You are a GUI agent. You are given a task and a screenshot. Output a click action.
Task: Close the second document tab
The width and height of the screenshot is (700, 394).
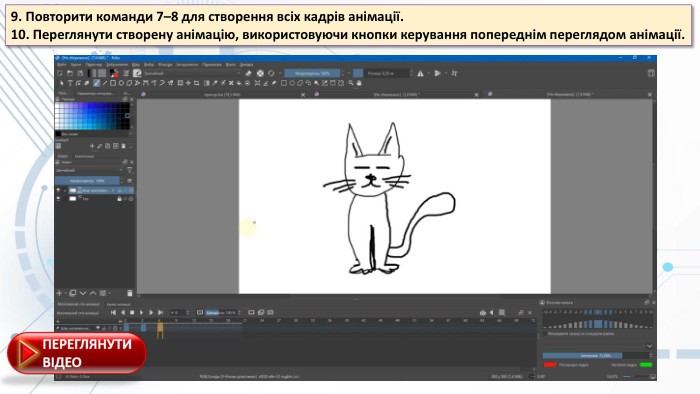[476, 95]
